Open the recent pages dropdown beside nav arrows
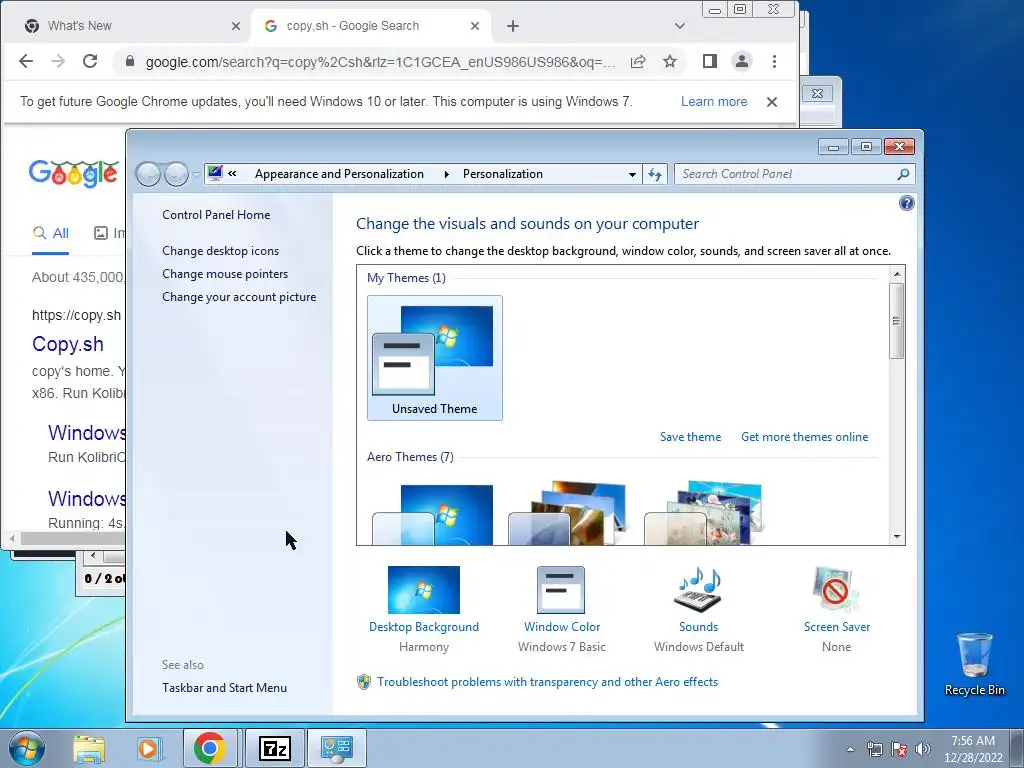This screenshot has height=768, width=1024. tap(195, 174)
